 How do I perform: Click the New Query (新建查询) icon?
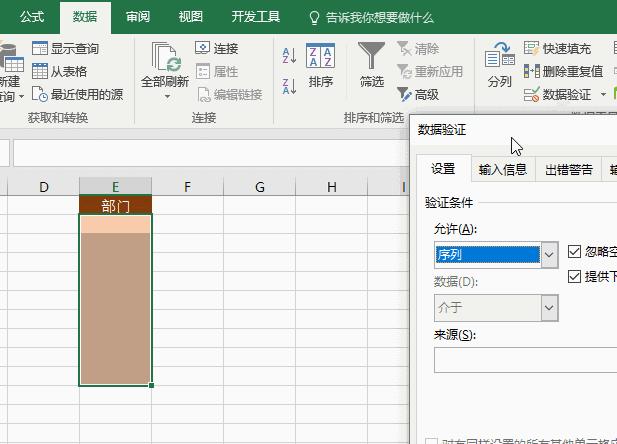[x=12, y=59]
